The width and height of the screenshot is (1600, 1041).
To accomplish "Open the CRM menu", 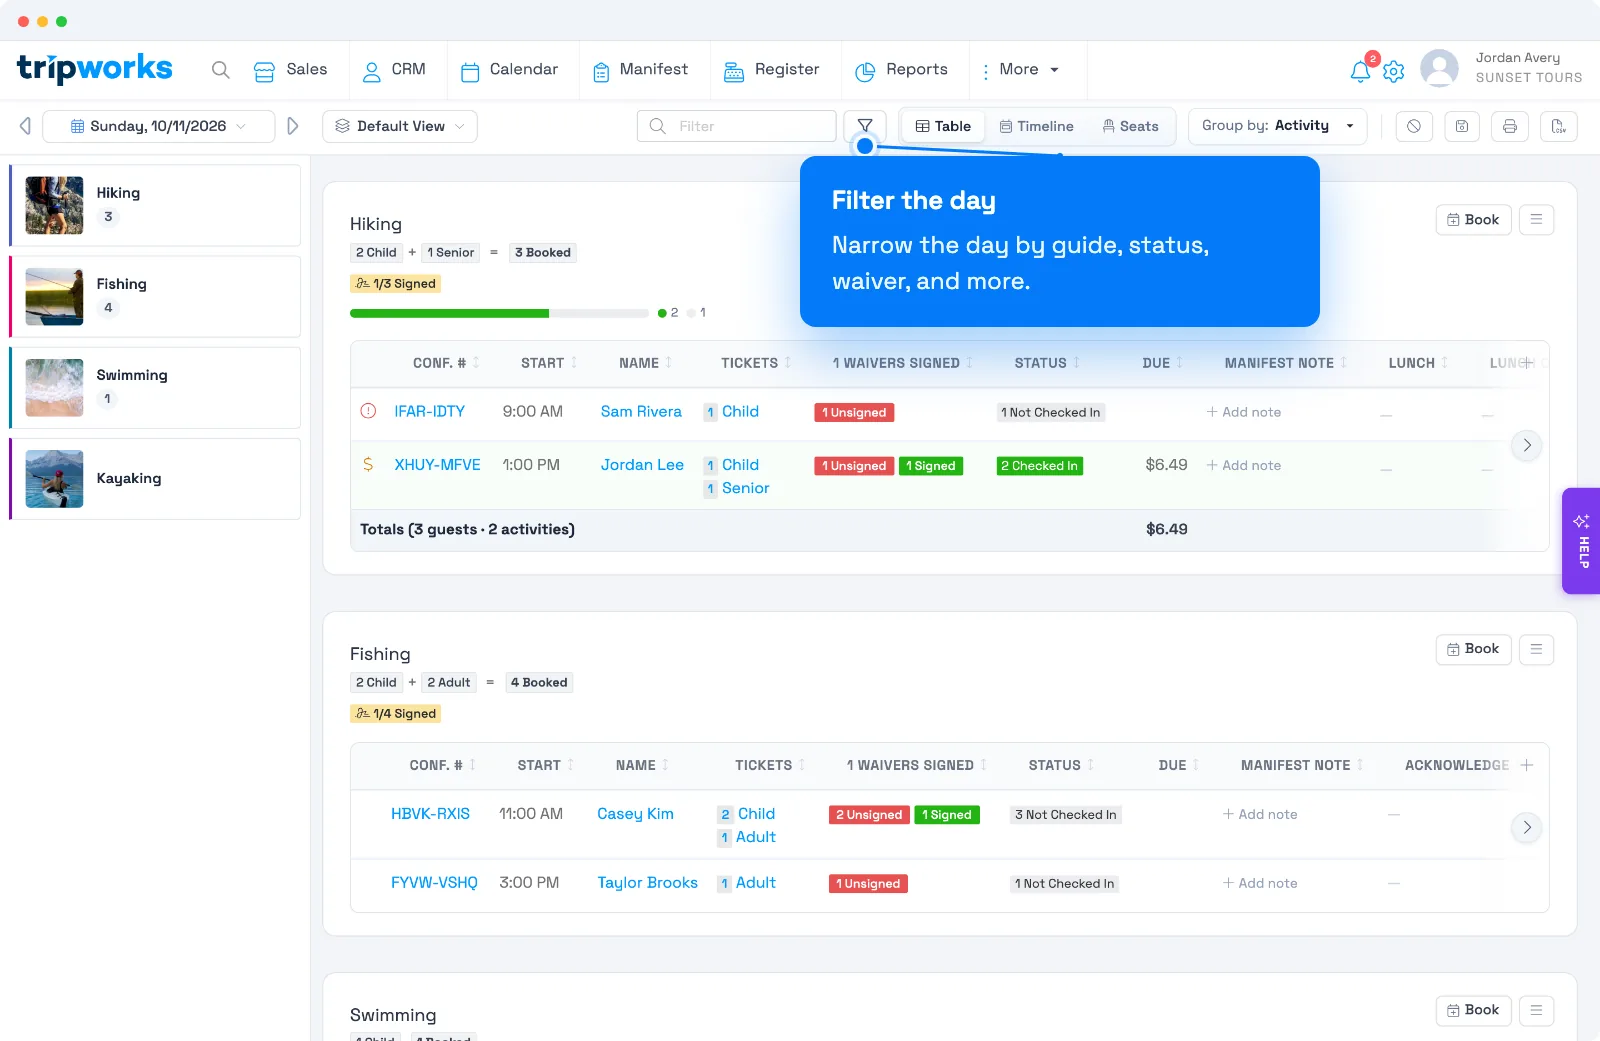I will click(x=394, y=70).
